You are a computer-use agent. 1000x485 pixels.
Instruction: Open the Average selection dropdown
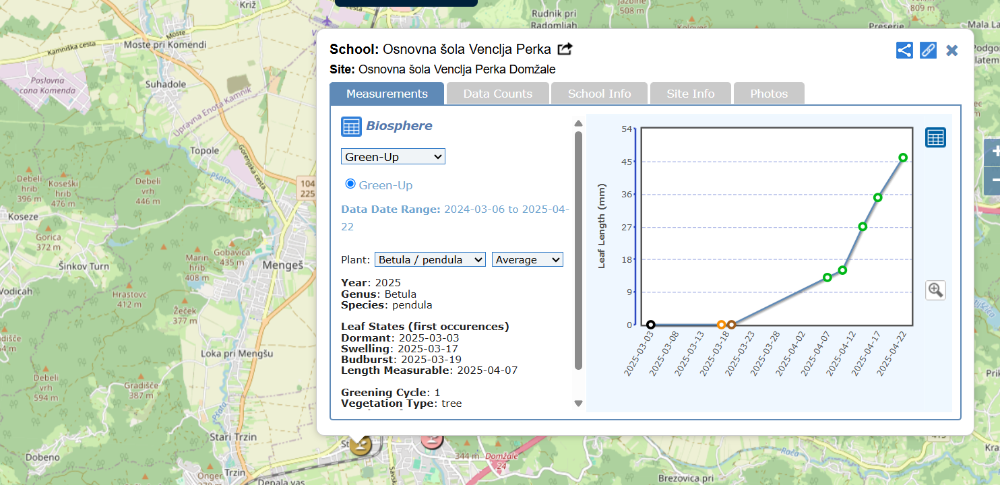point(527,260)
